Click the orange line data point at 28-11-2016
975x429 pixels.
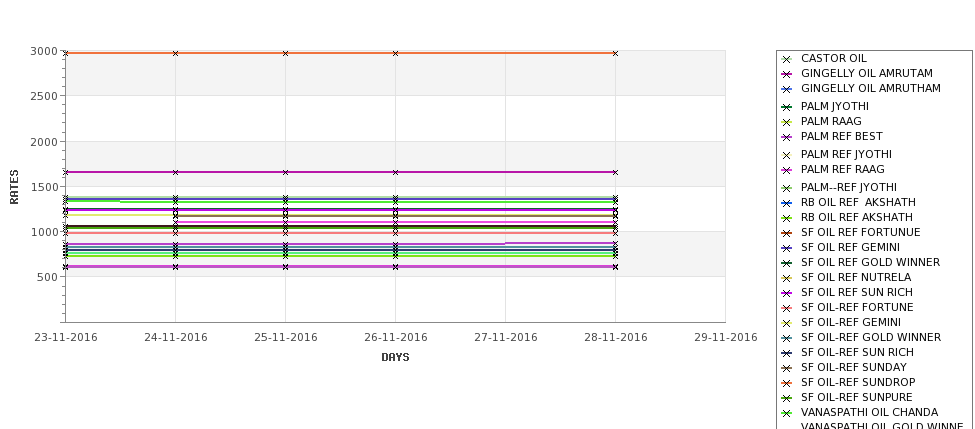[615, 53]
